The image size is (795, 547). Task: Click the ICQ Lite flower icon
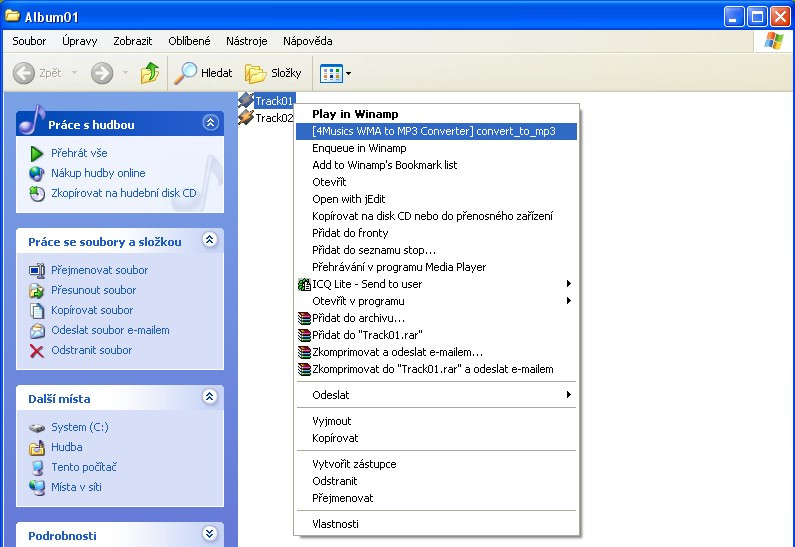coord(304,284)
